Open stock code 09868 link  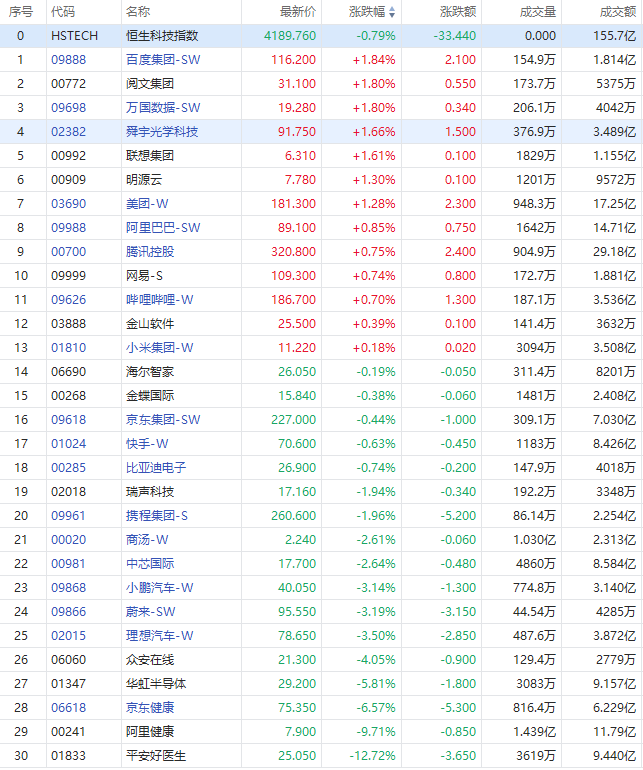pyautogui.click(x=69, y=588)
